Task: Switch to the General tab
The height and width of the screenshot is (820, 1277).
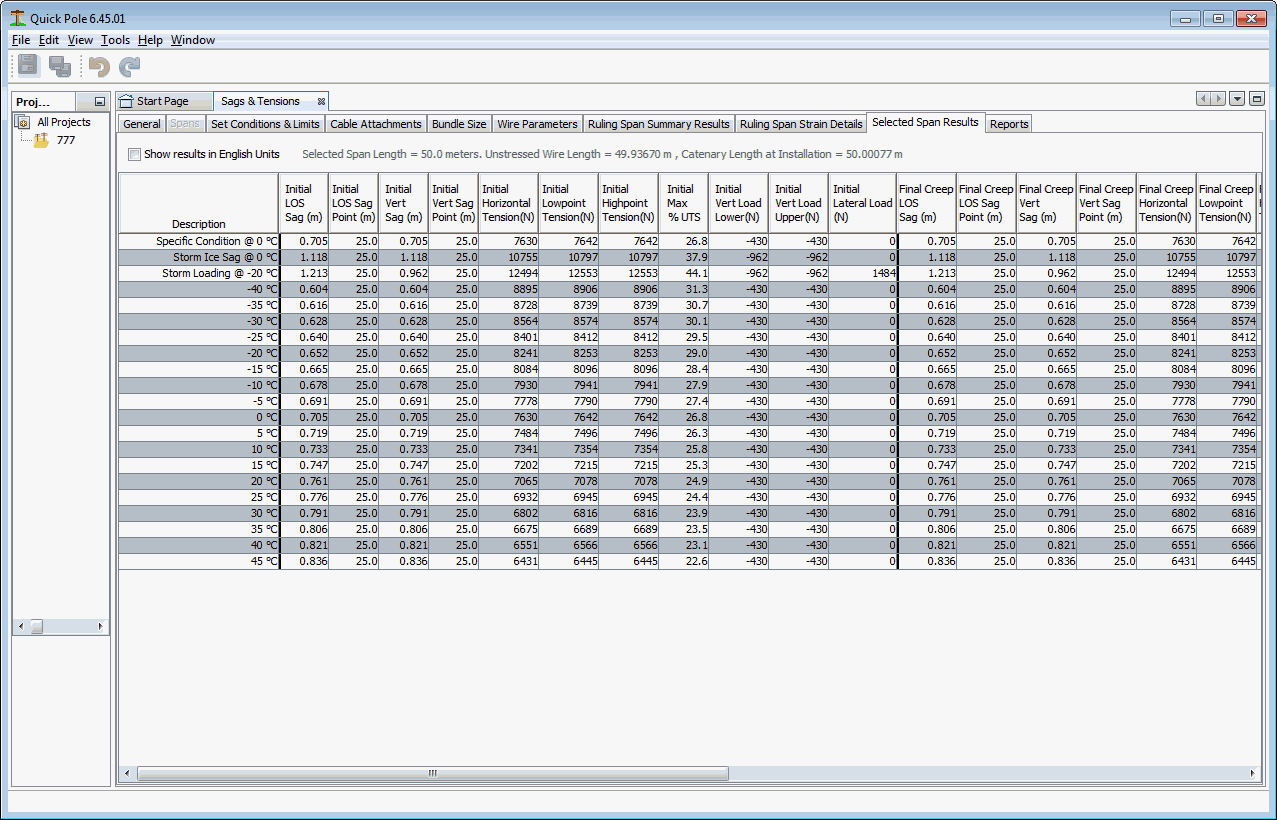Action: (x=142, y=124)
